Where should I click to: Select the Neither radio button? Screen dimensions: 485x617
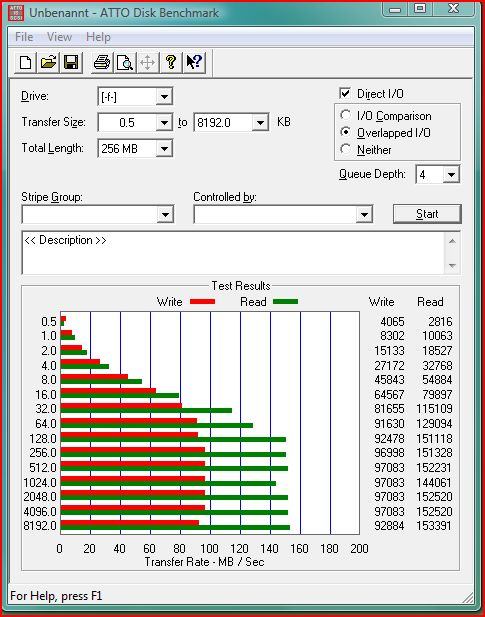pyautogui.click(x=345, y=149)
